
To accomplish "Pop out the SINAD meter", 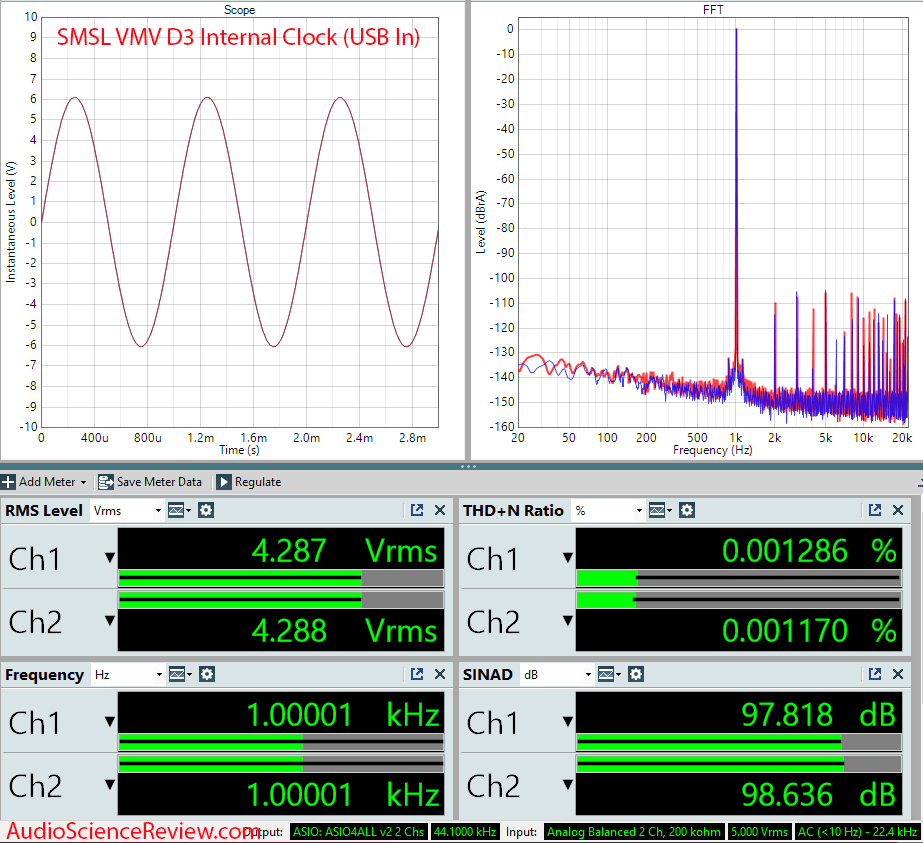I will tap(875, 674).
